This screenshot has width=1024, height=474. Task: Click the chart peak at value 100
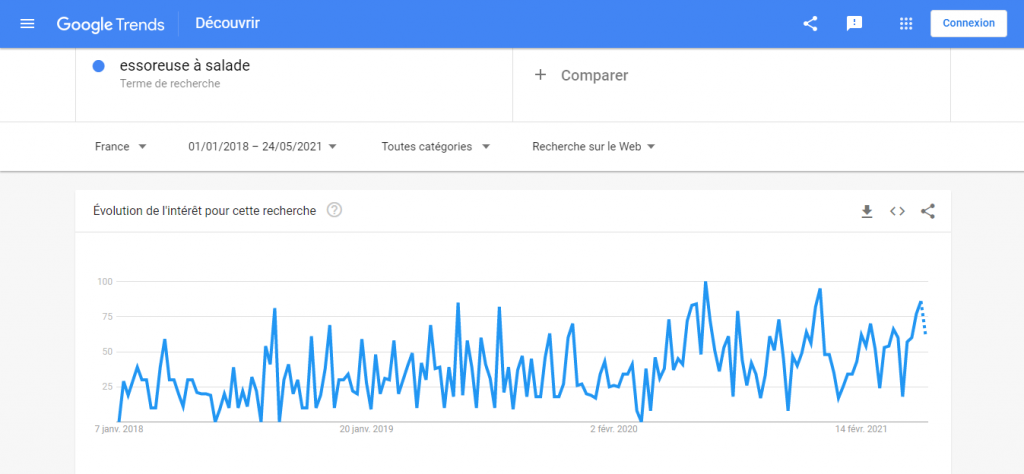[x=706, y=283]
